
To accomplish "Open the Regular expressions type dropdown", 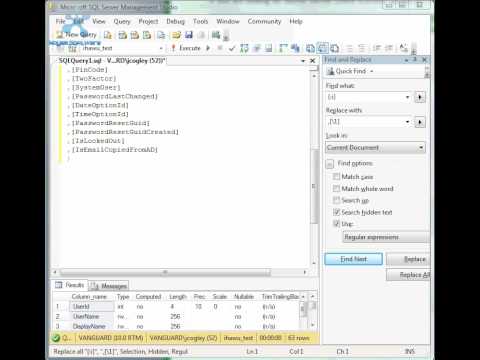I will [386, 237].
